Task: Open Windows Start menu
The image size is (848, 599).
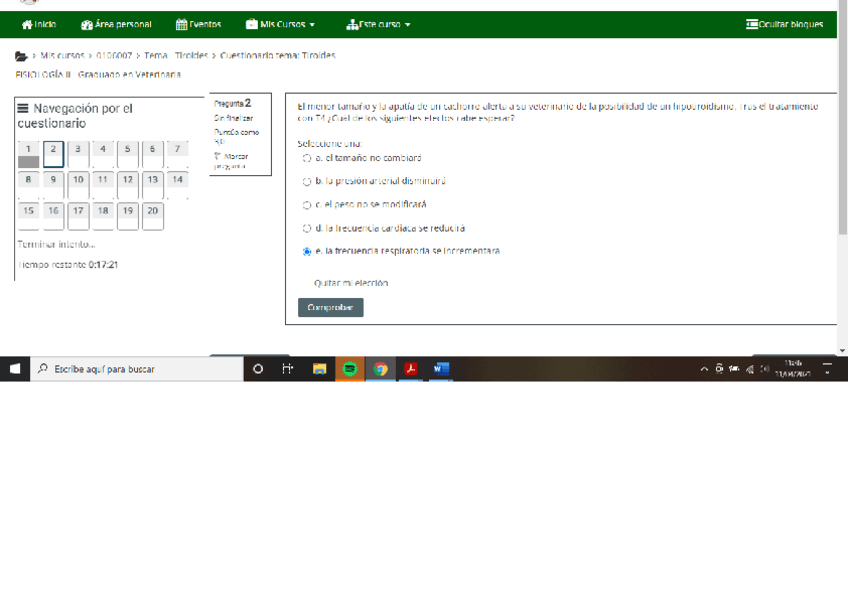Action: pyautogui.click(x=15, y=369)
